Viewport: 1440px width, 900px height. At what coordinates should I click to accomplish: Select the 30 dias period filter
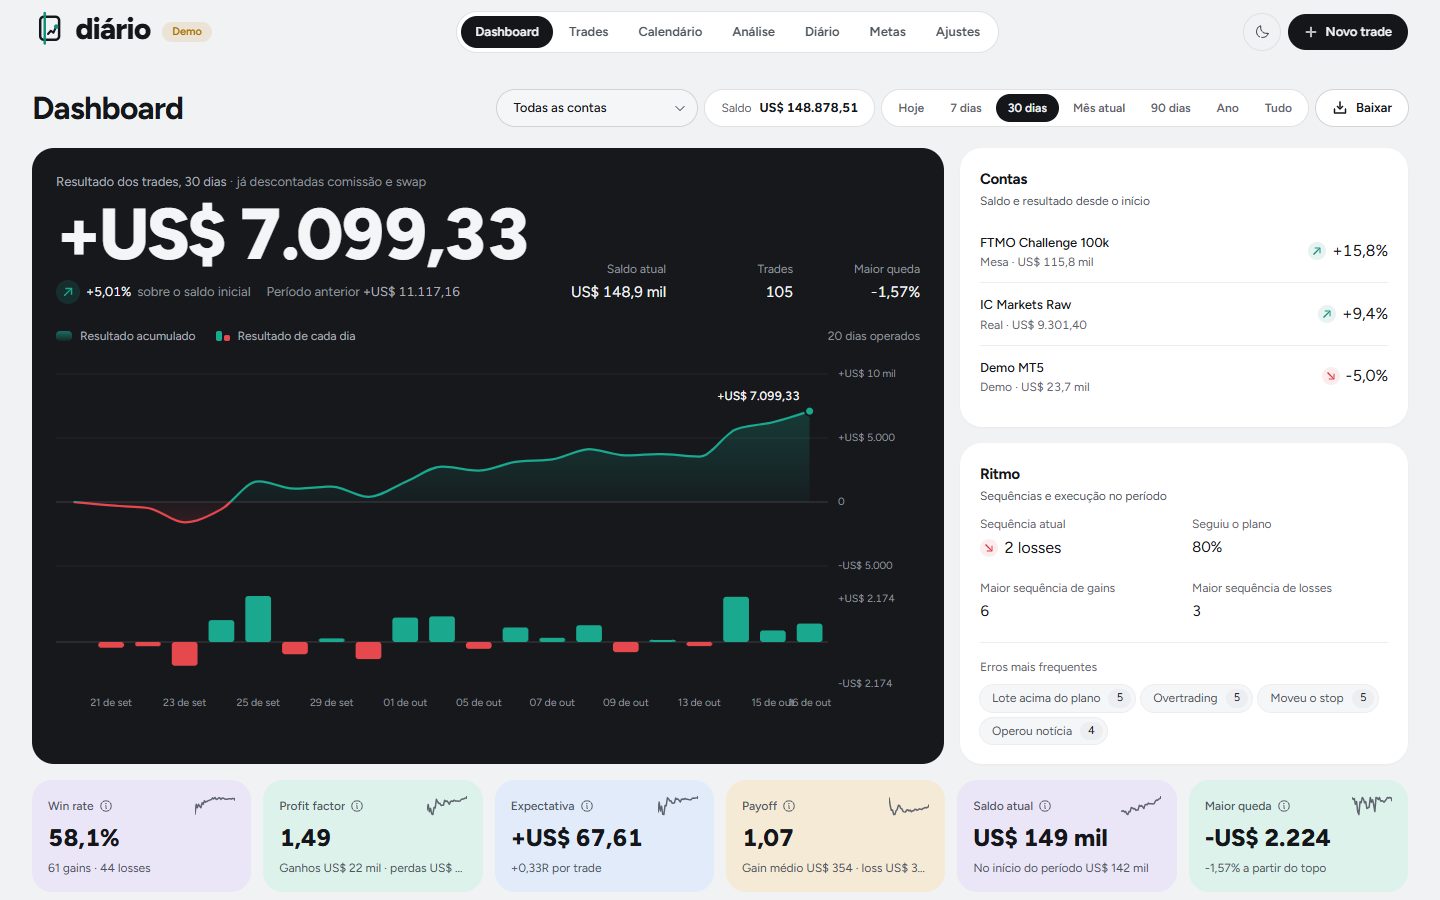pyautogui.click(x=1027, y=108)
